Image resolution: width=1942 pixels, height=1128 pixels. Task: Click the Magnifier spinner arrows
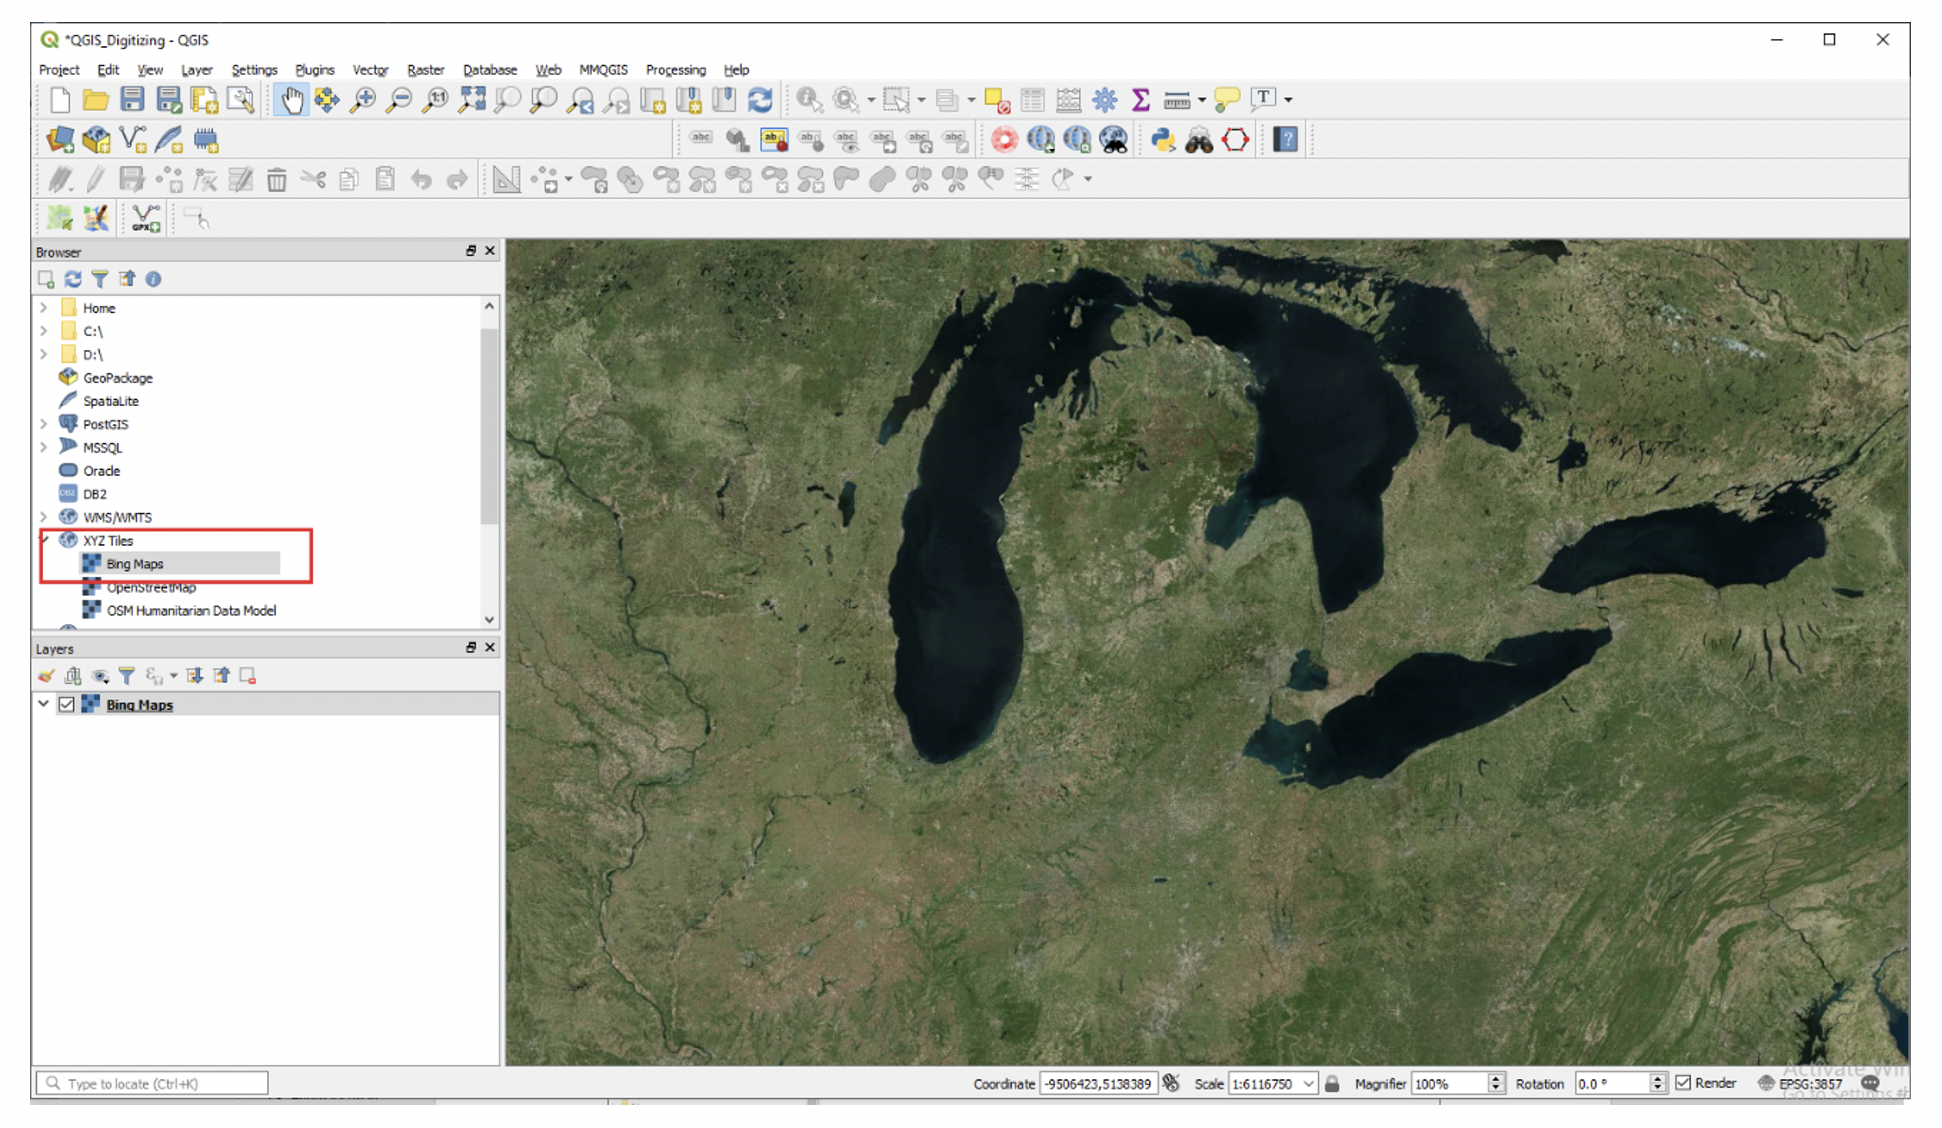(1496, 1083)
